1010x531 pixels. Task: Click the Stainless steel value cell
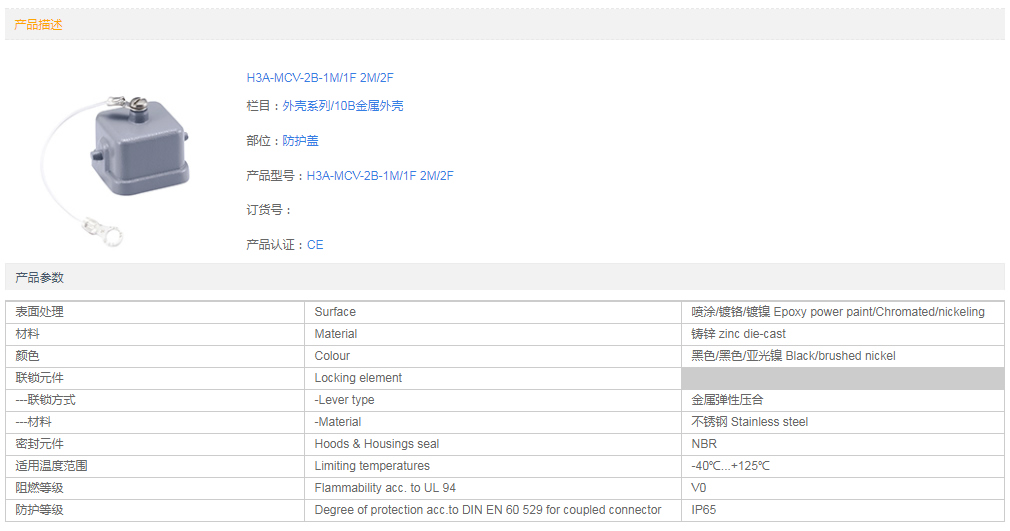[x=749, y=422]
